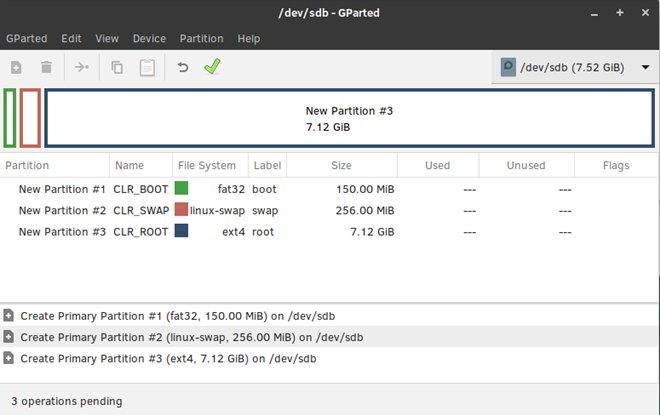660x415 pixels.
Task: Open the Device menu
Action: pyautogui.click(x=149, y=39)
